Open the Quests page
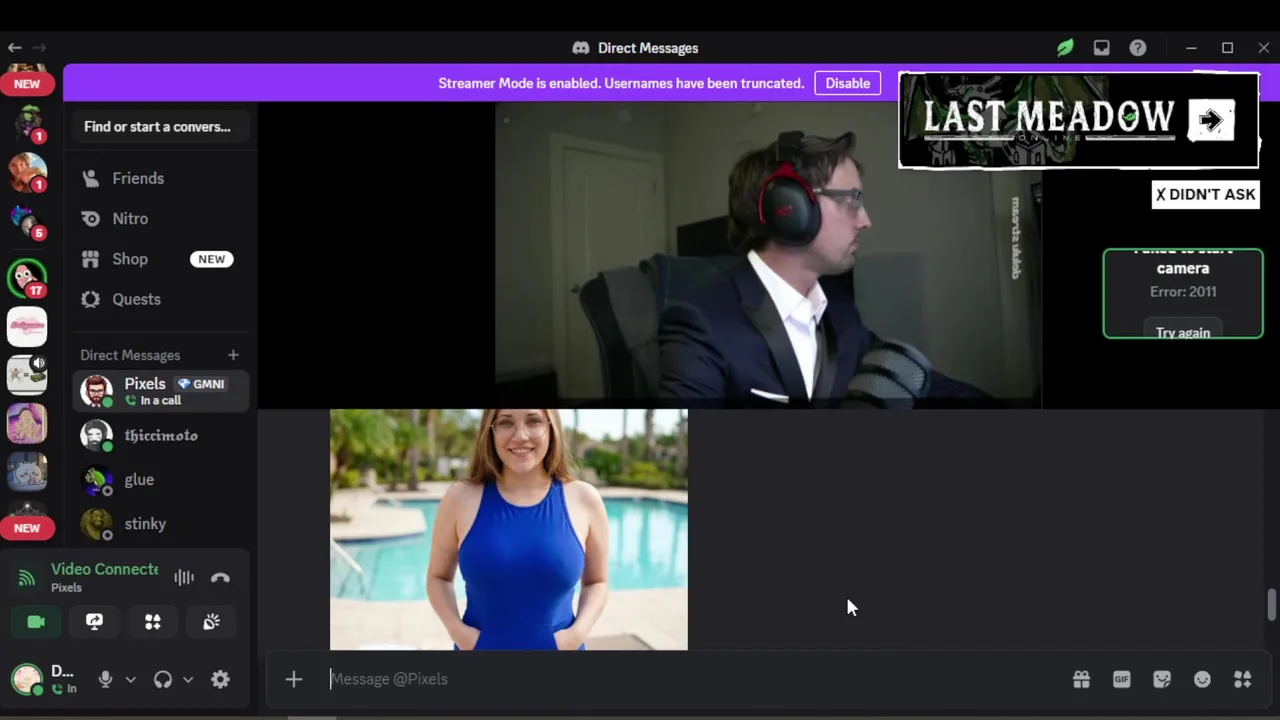Screen dimensions: 1280x720 click(160, 299)
